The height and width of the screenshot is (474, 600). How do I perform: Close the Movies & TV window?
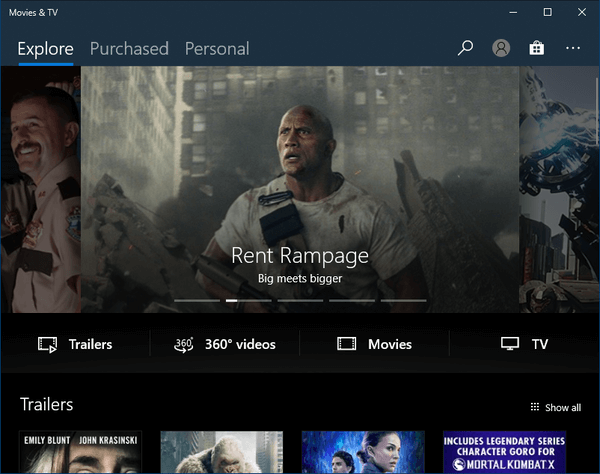(x=582, y=12)
